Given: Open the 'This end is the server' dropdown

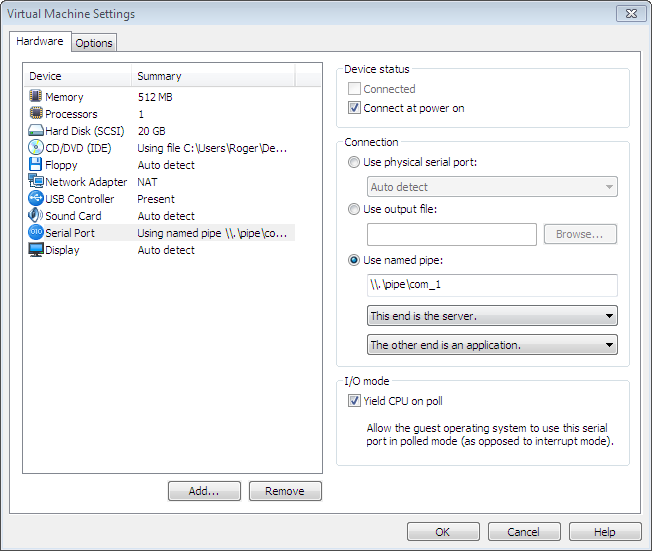Looking at the screenshot, I should tap(492, 316).
